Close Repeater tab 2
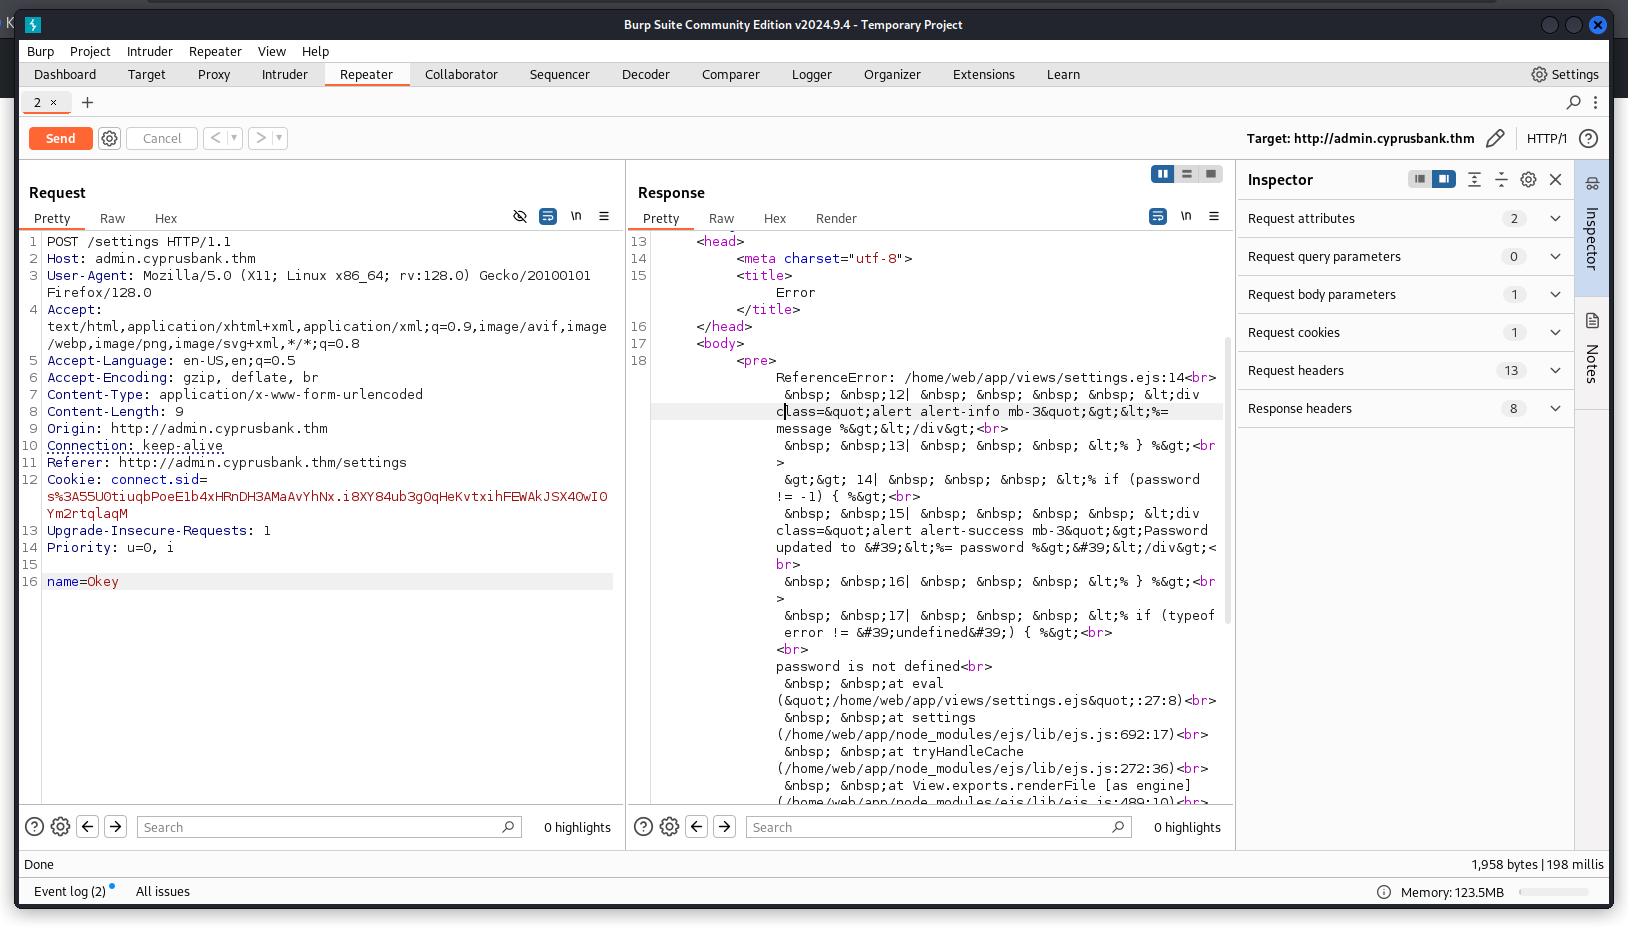 [54, 102]
